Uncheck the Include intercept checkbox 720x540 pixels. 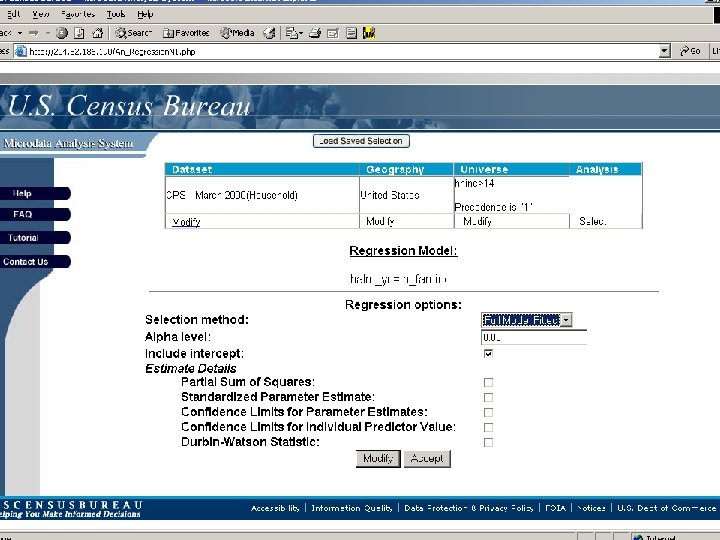488,354
